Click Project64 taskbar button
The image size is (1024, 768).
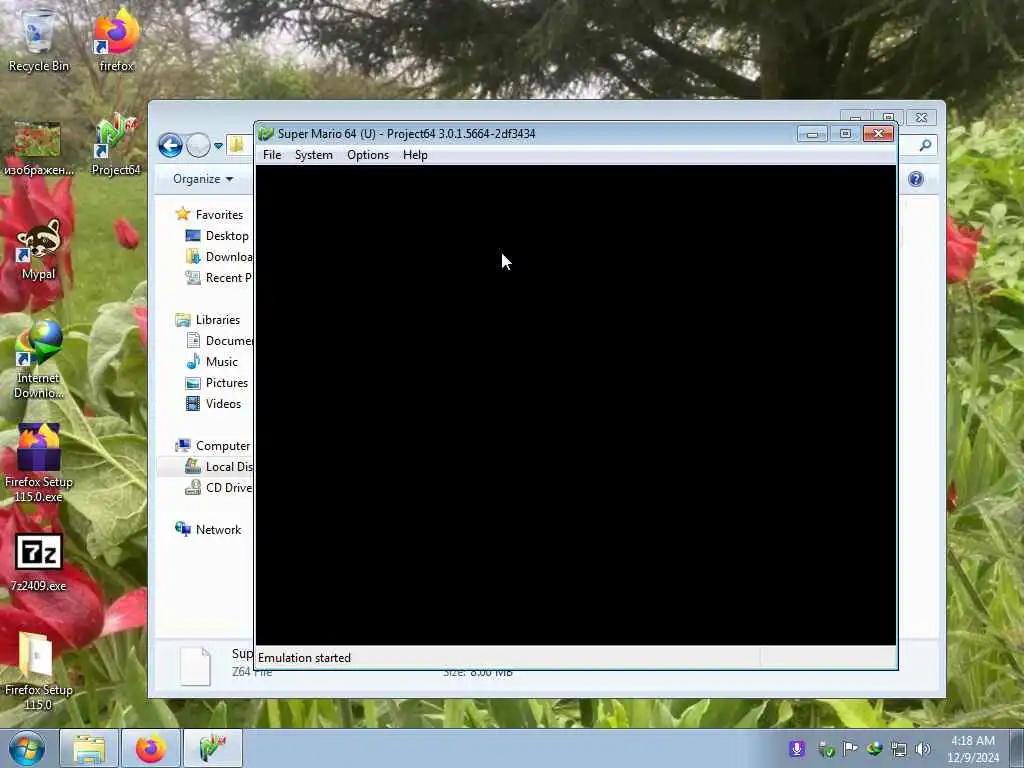tap(213, 748)
